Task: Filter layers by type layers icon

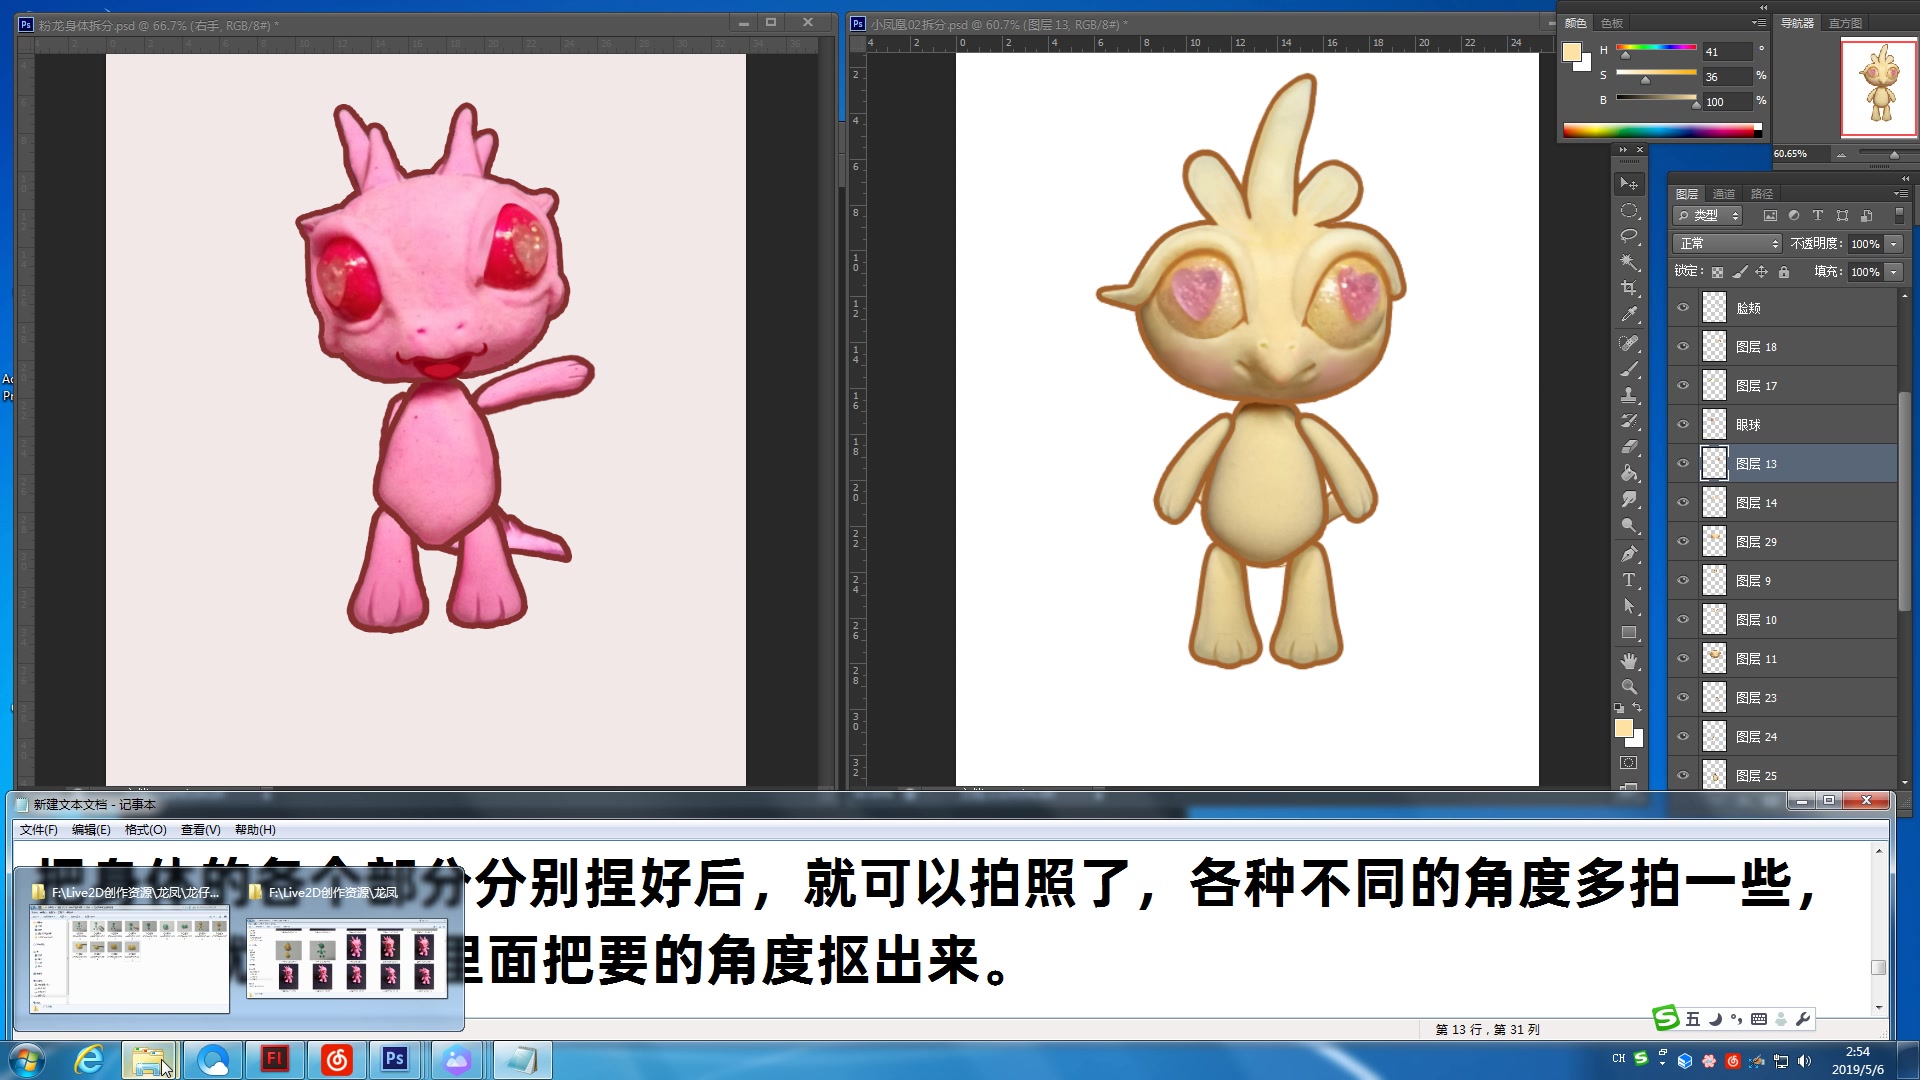Action: click(1818, 216)
